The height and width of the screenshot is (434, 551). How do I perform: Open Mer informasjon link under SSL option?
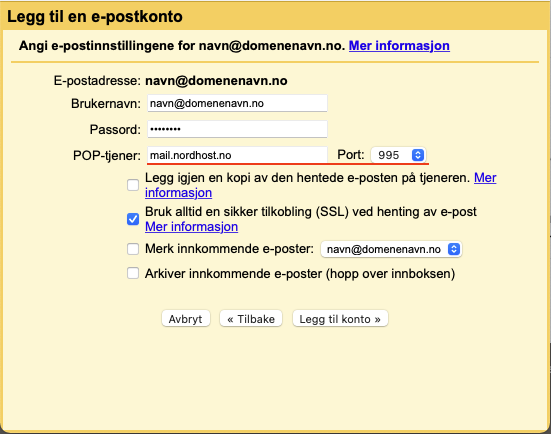(x=192, y=227)
